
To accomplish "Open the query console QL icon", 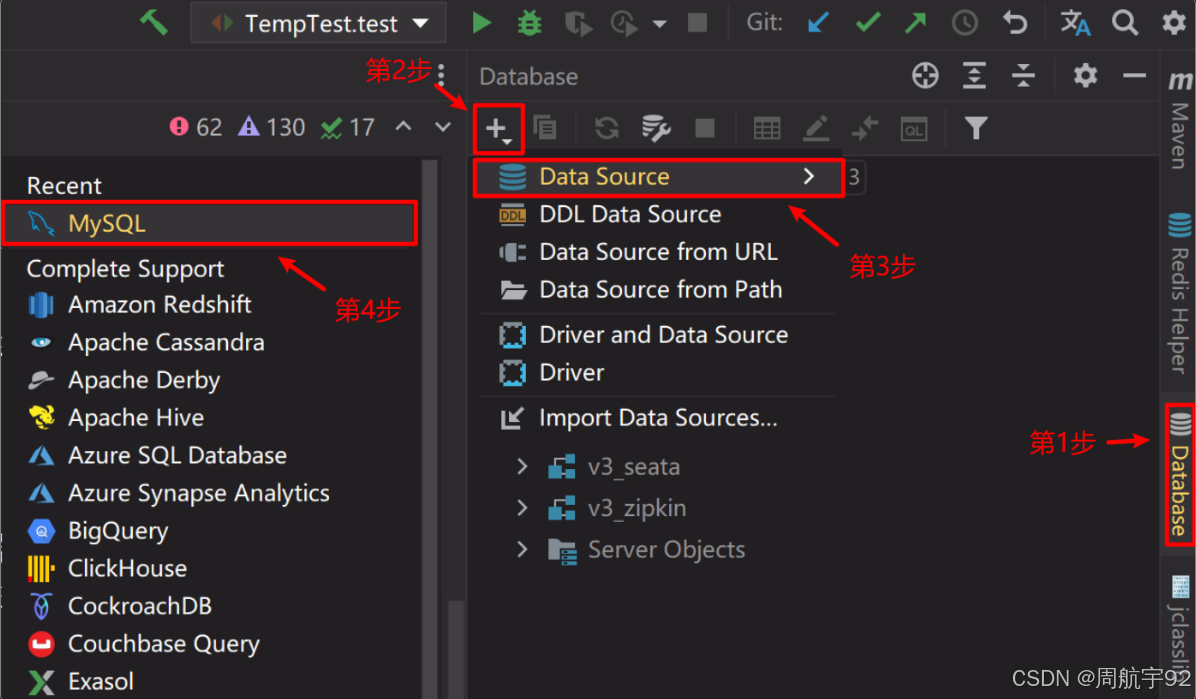I will tap(914, 128).
